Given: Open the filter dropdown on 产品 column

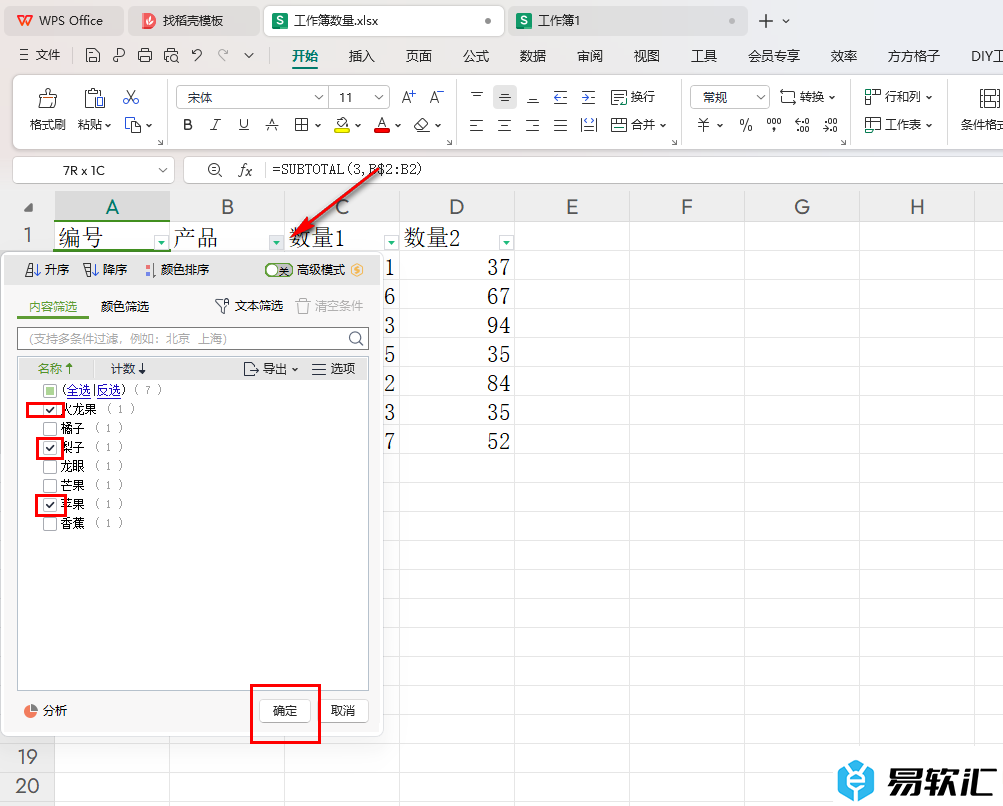Looking at the screenshot, I should (x=276, y=242).
